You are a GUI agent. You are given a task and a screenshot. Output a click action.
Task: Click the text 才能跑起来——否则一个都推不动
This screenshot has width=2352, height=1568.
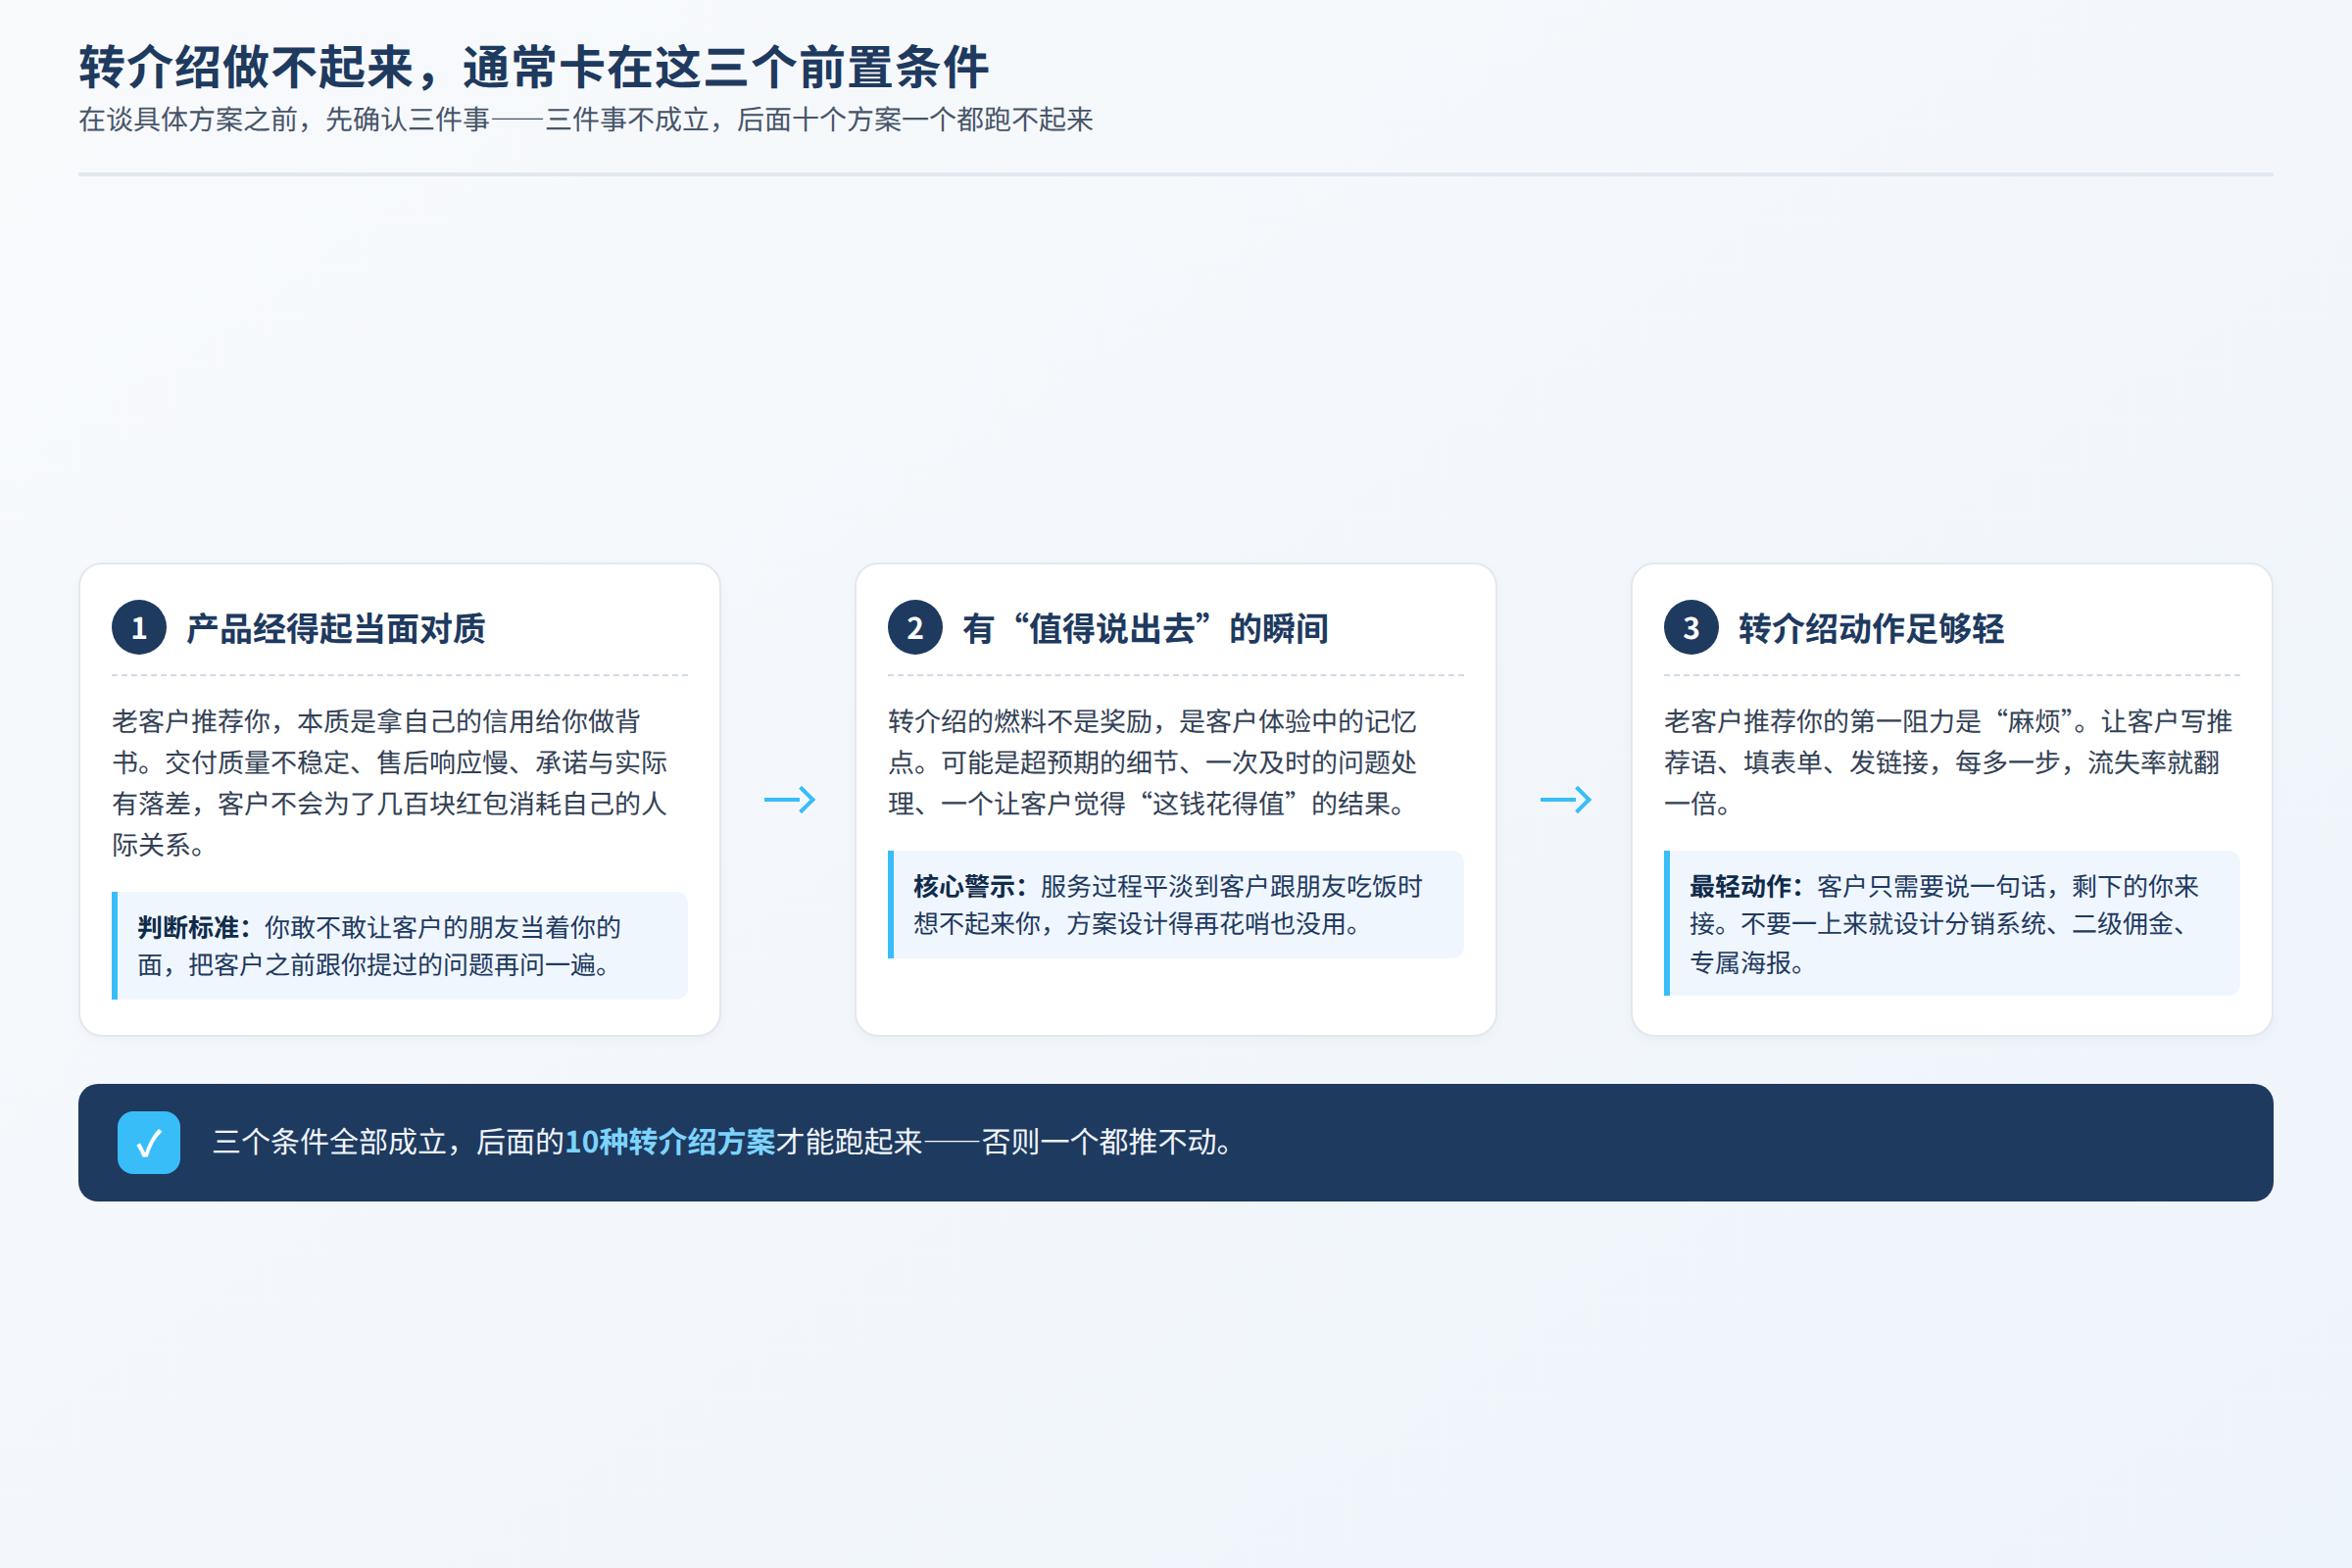[x=1007, y=1142]
